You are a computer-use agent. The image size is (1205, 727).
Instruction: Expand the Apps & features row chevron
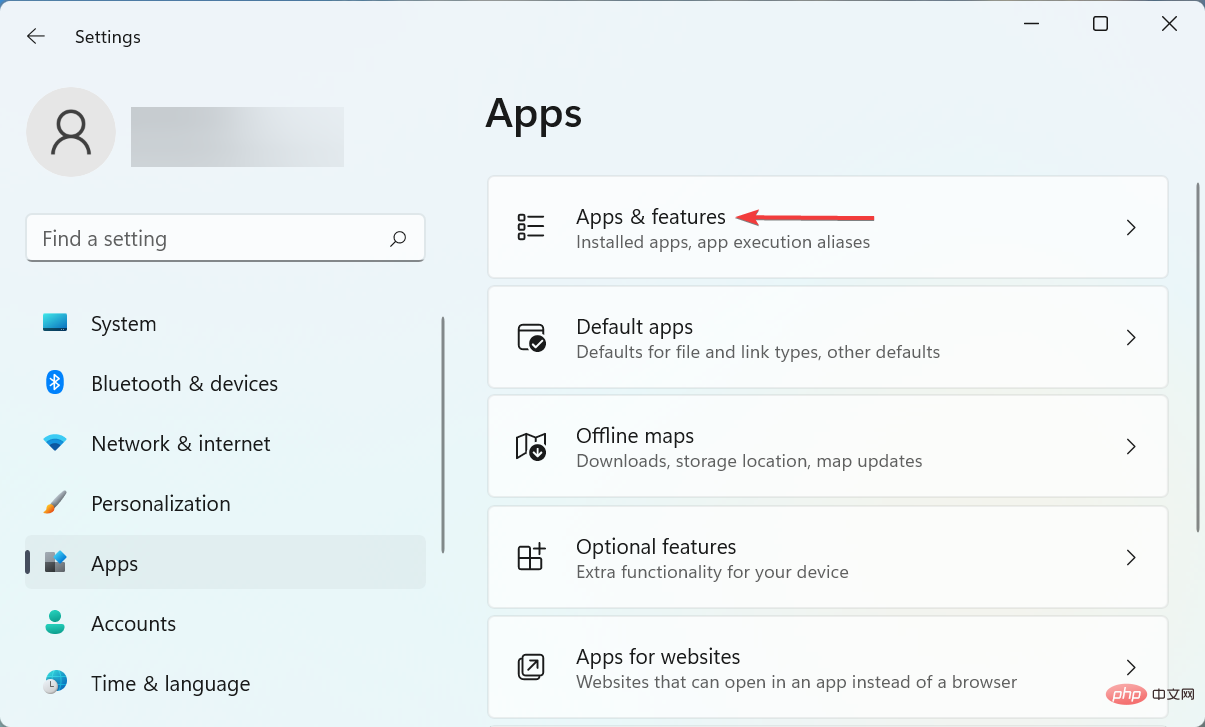tap(1131, 227)
